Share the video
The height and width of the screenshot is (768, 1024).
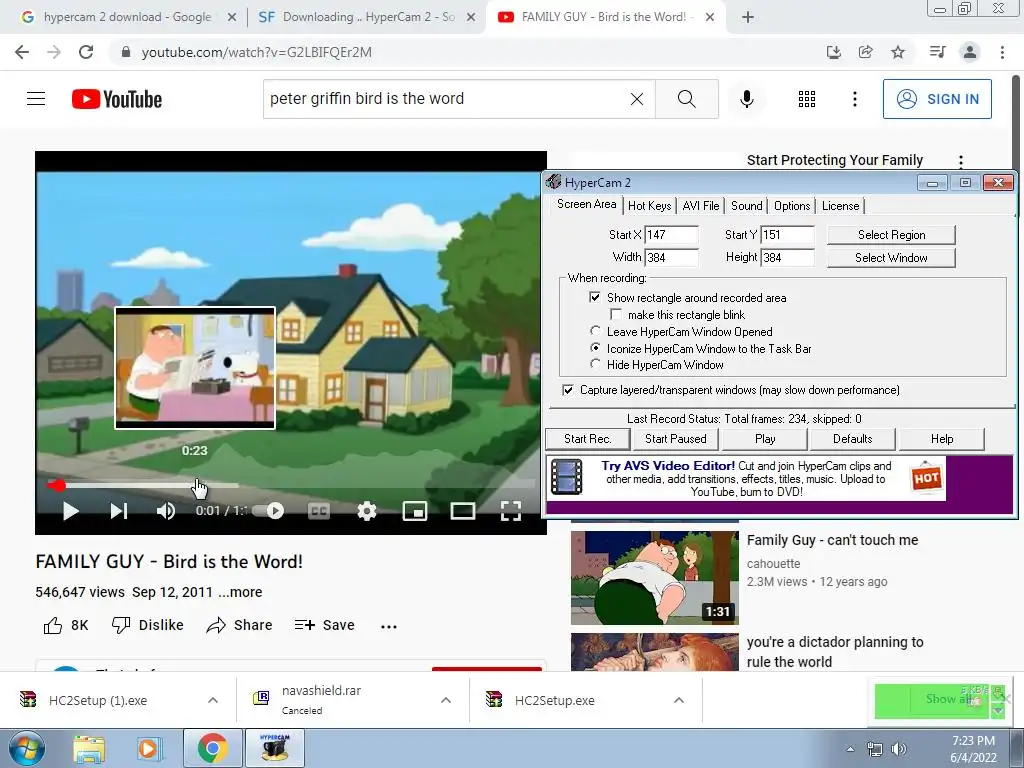pos(239,626)
